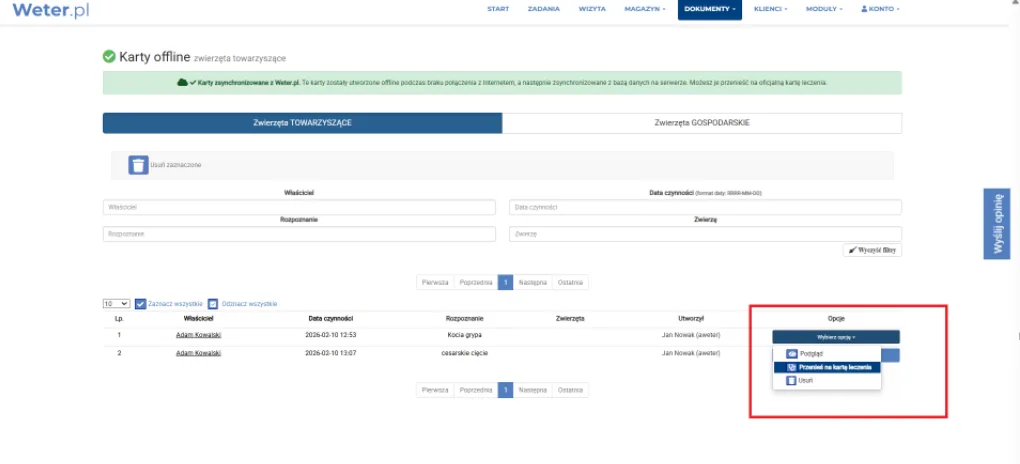The image size is (1020, 464).
Task: Focus the Rozpoznanie filter input
Action: point(299,234)
